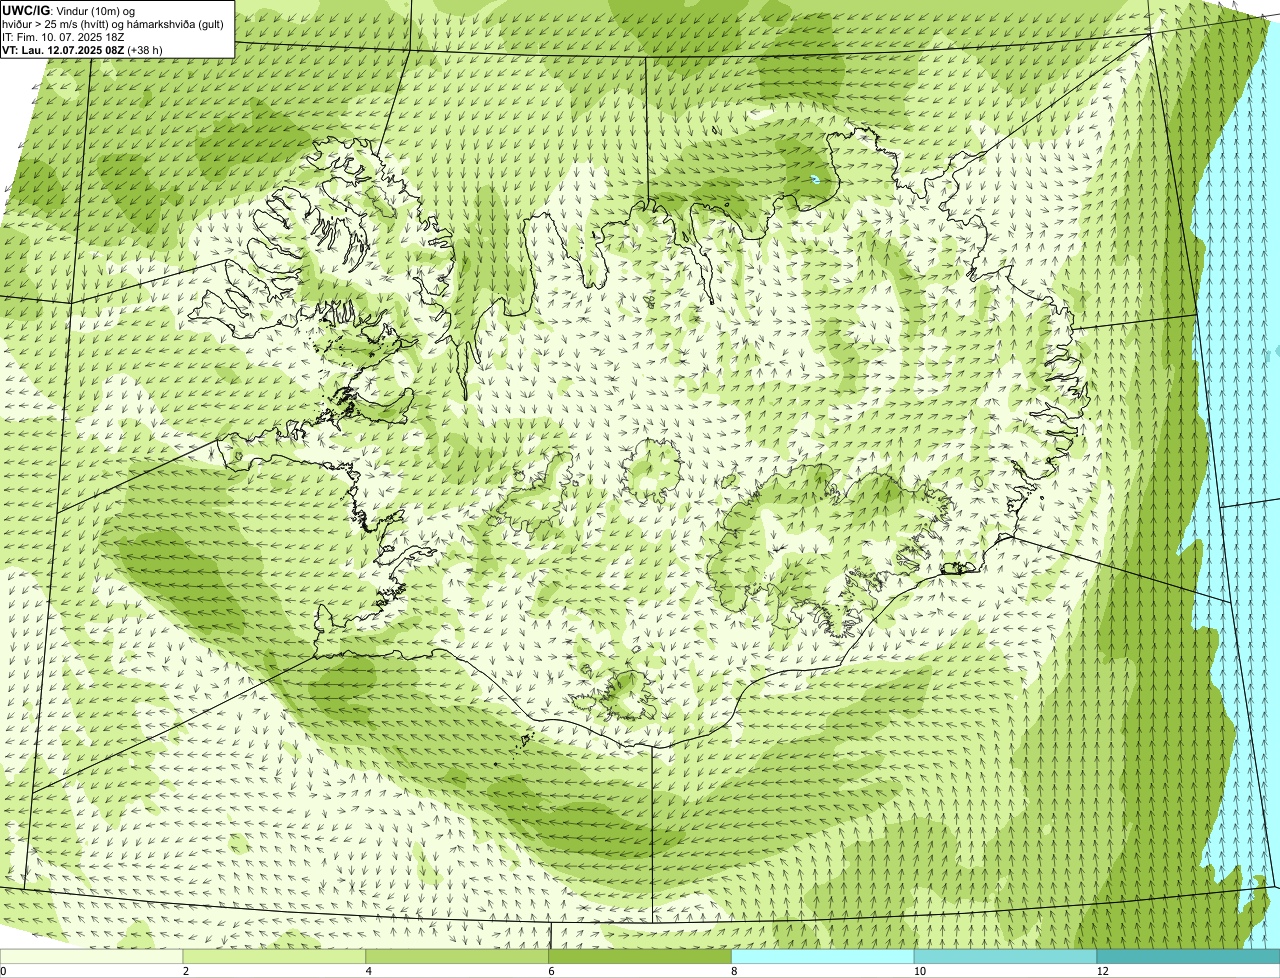Click the 'UWC/IG: Vindur (10m) og' title line

[x=68, y=10]
